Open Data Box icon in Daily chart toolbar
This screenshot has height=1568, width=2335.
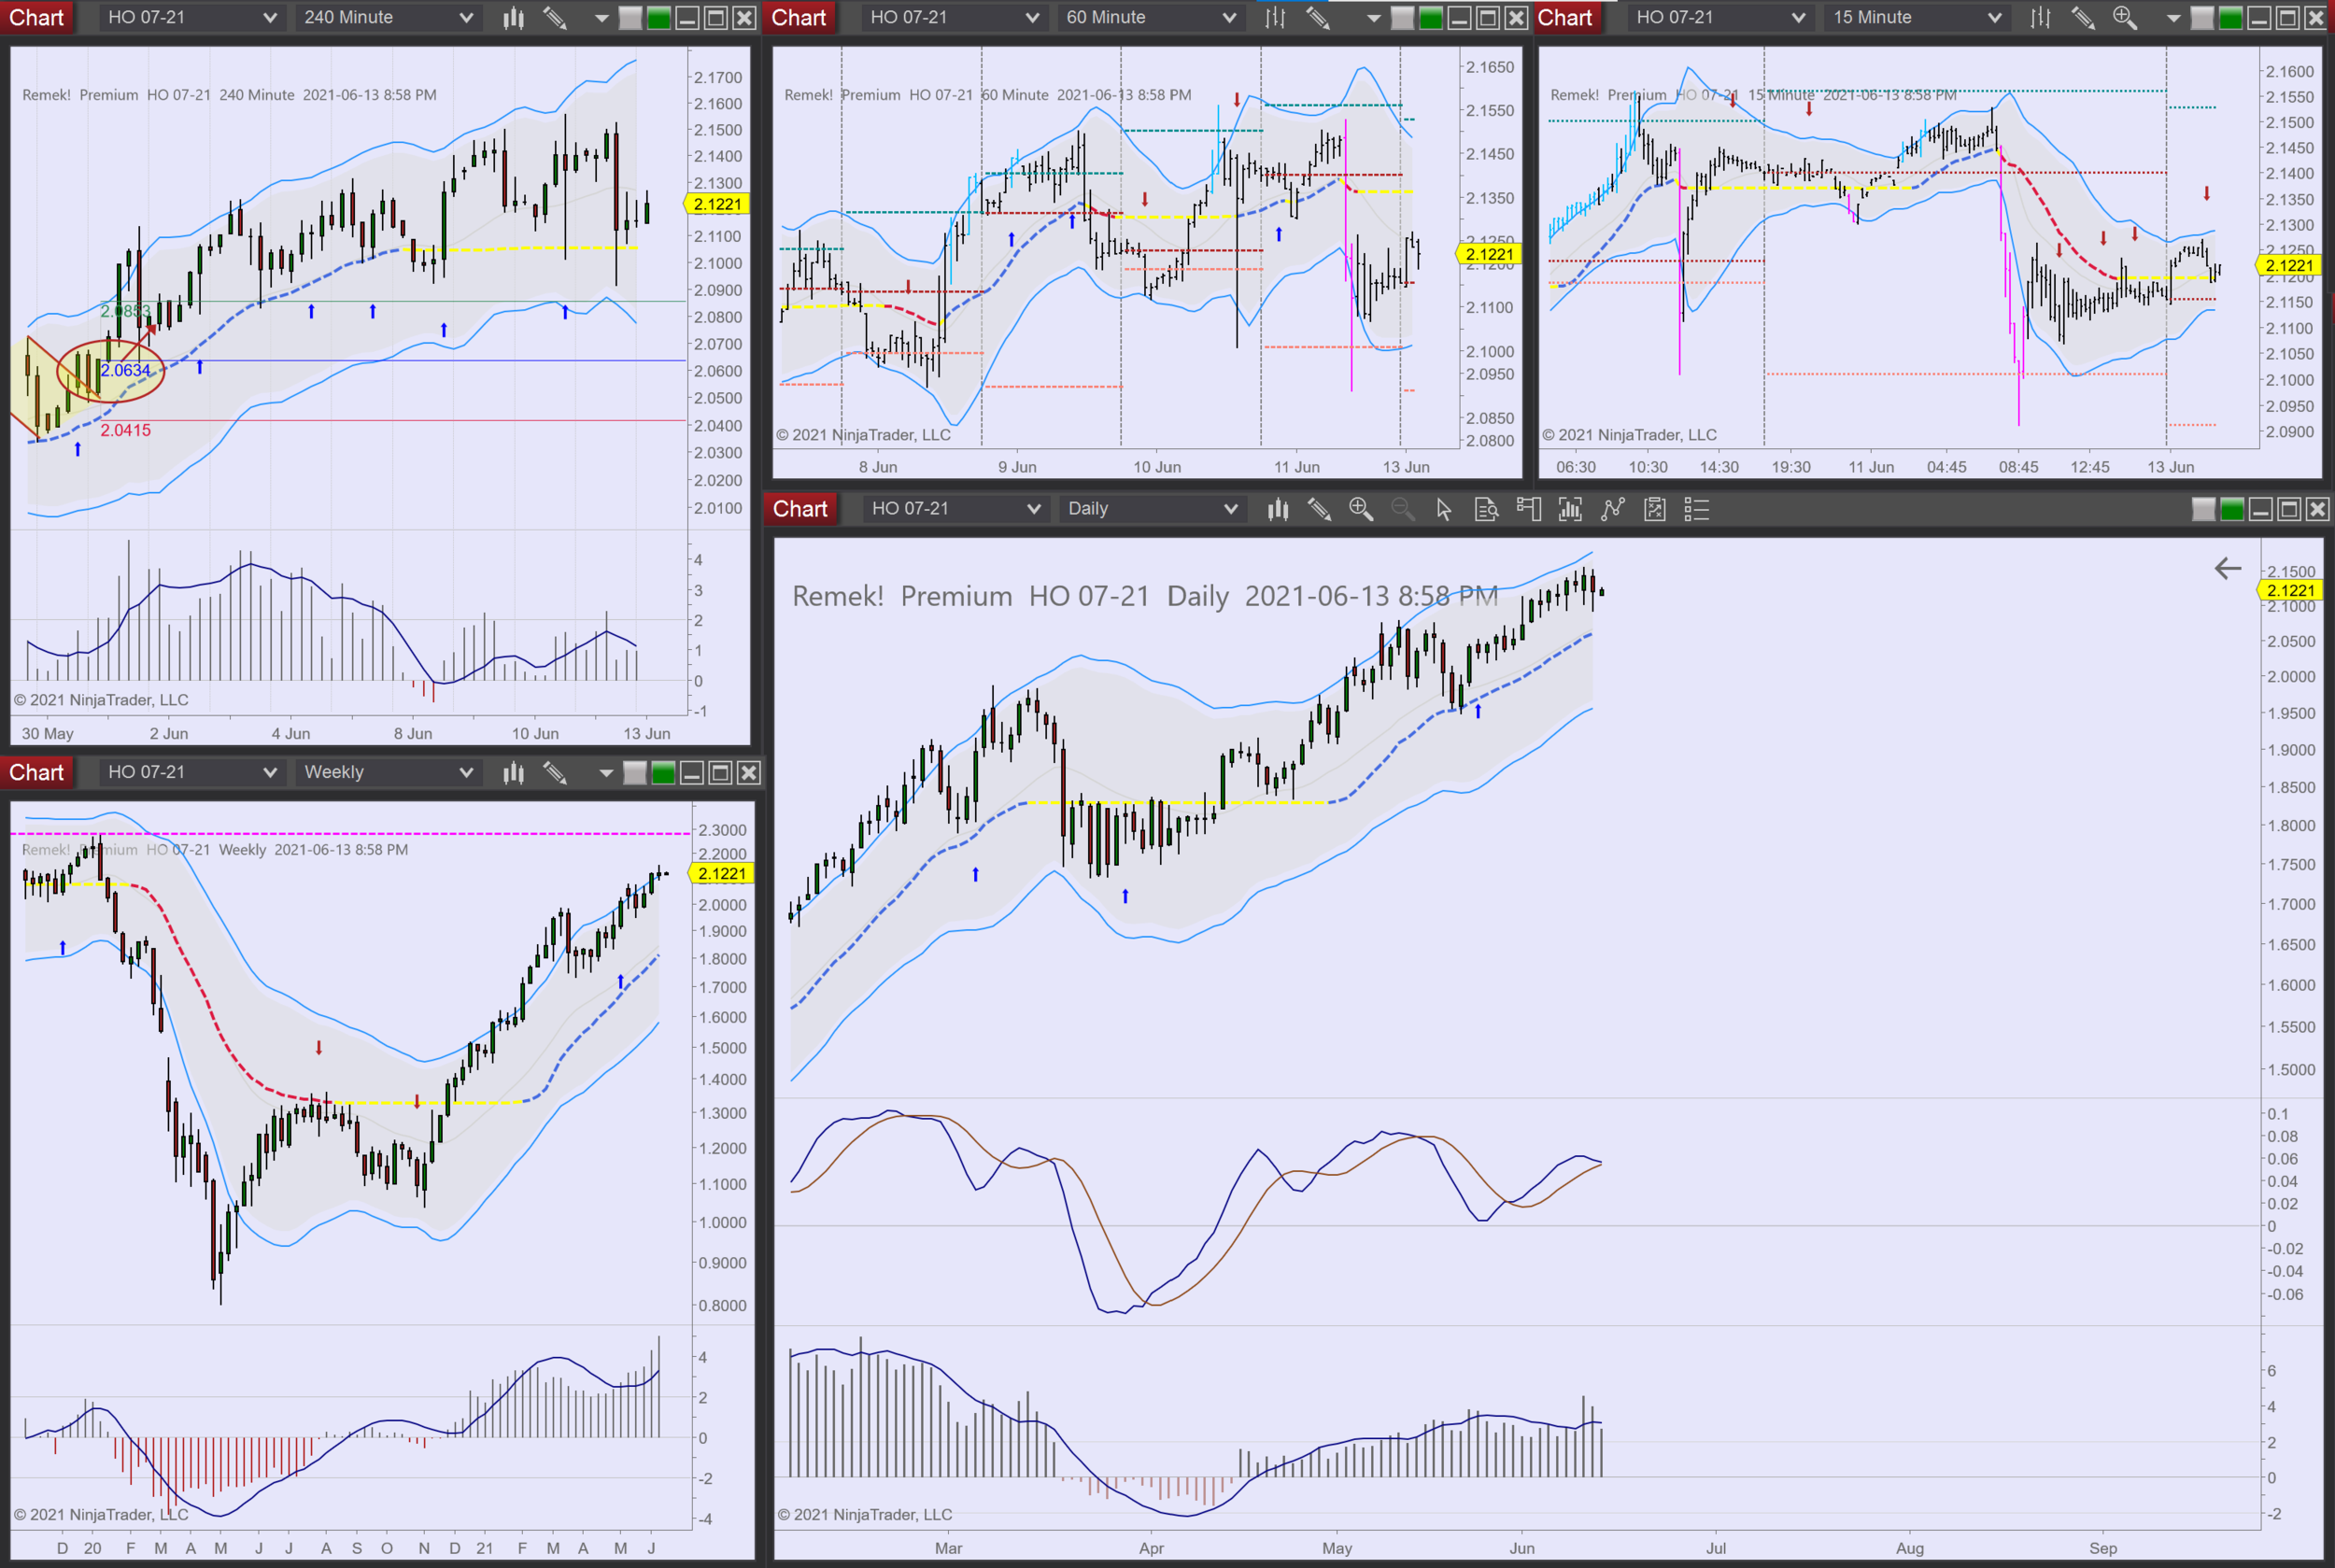(1486, 509)
